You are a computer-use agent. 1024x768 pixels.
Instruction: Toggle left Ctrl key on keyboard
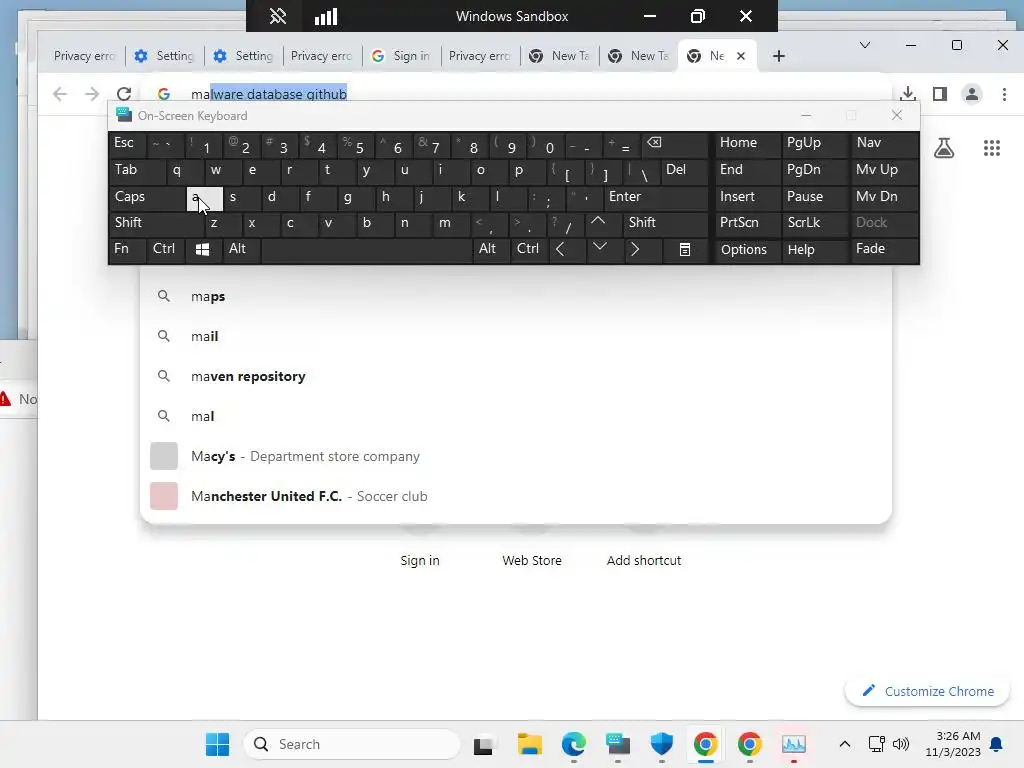pyautogui.click(x=166, y=249)
